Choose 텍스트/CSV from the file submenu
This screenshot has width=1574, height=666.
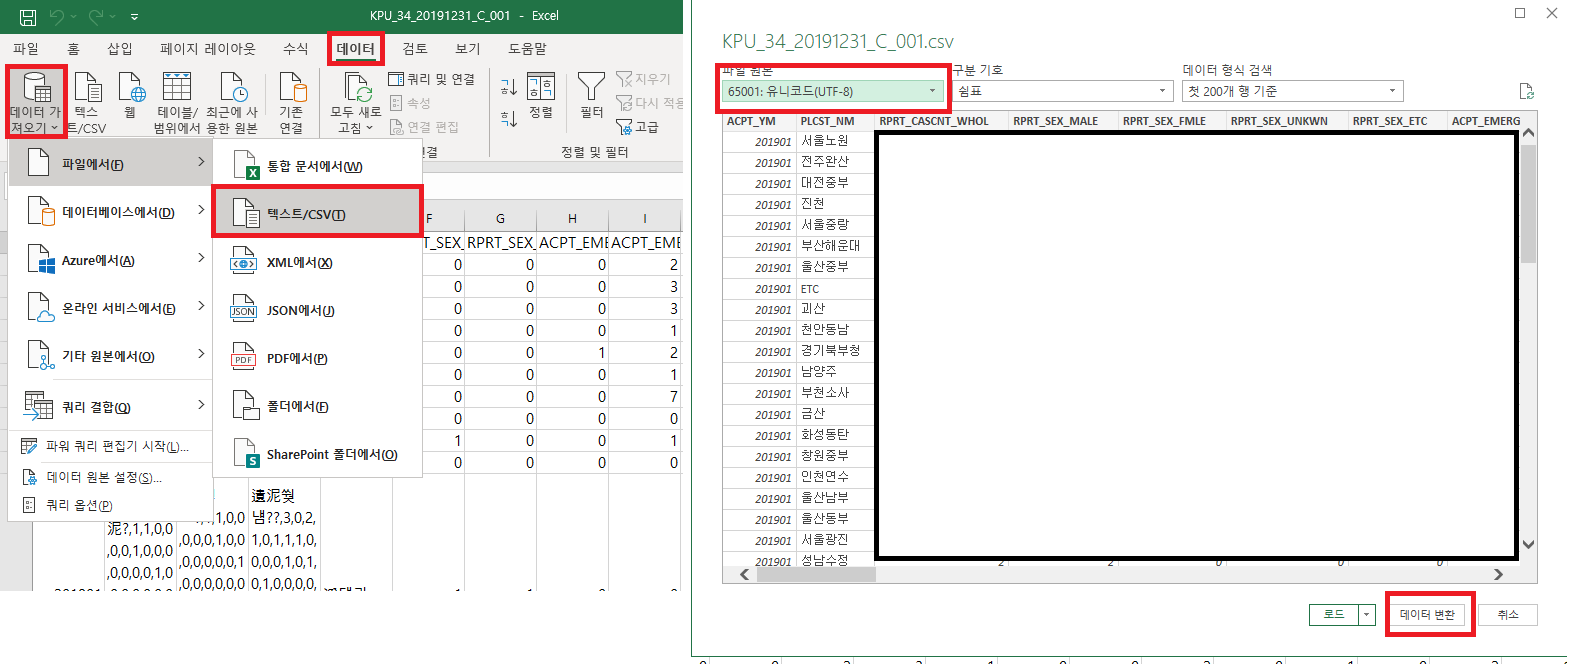[306, 215]
